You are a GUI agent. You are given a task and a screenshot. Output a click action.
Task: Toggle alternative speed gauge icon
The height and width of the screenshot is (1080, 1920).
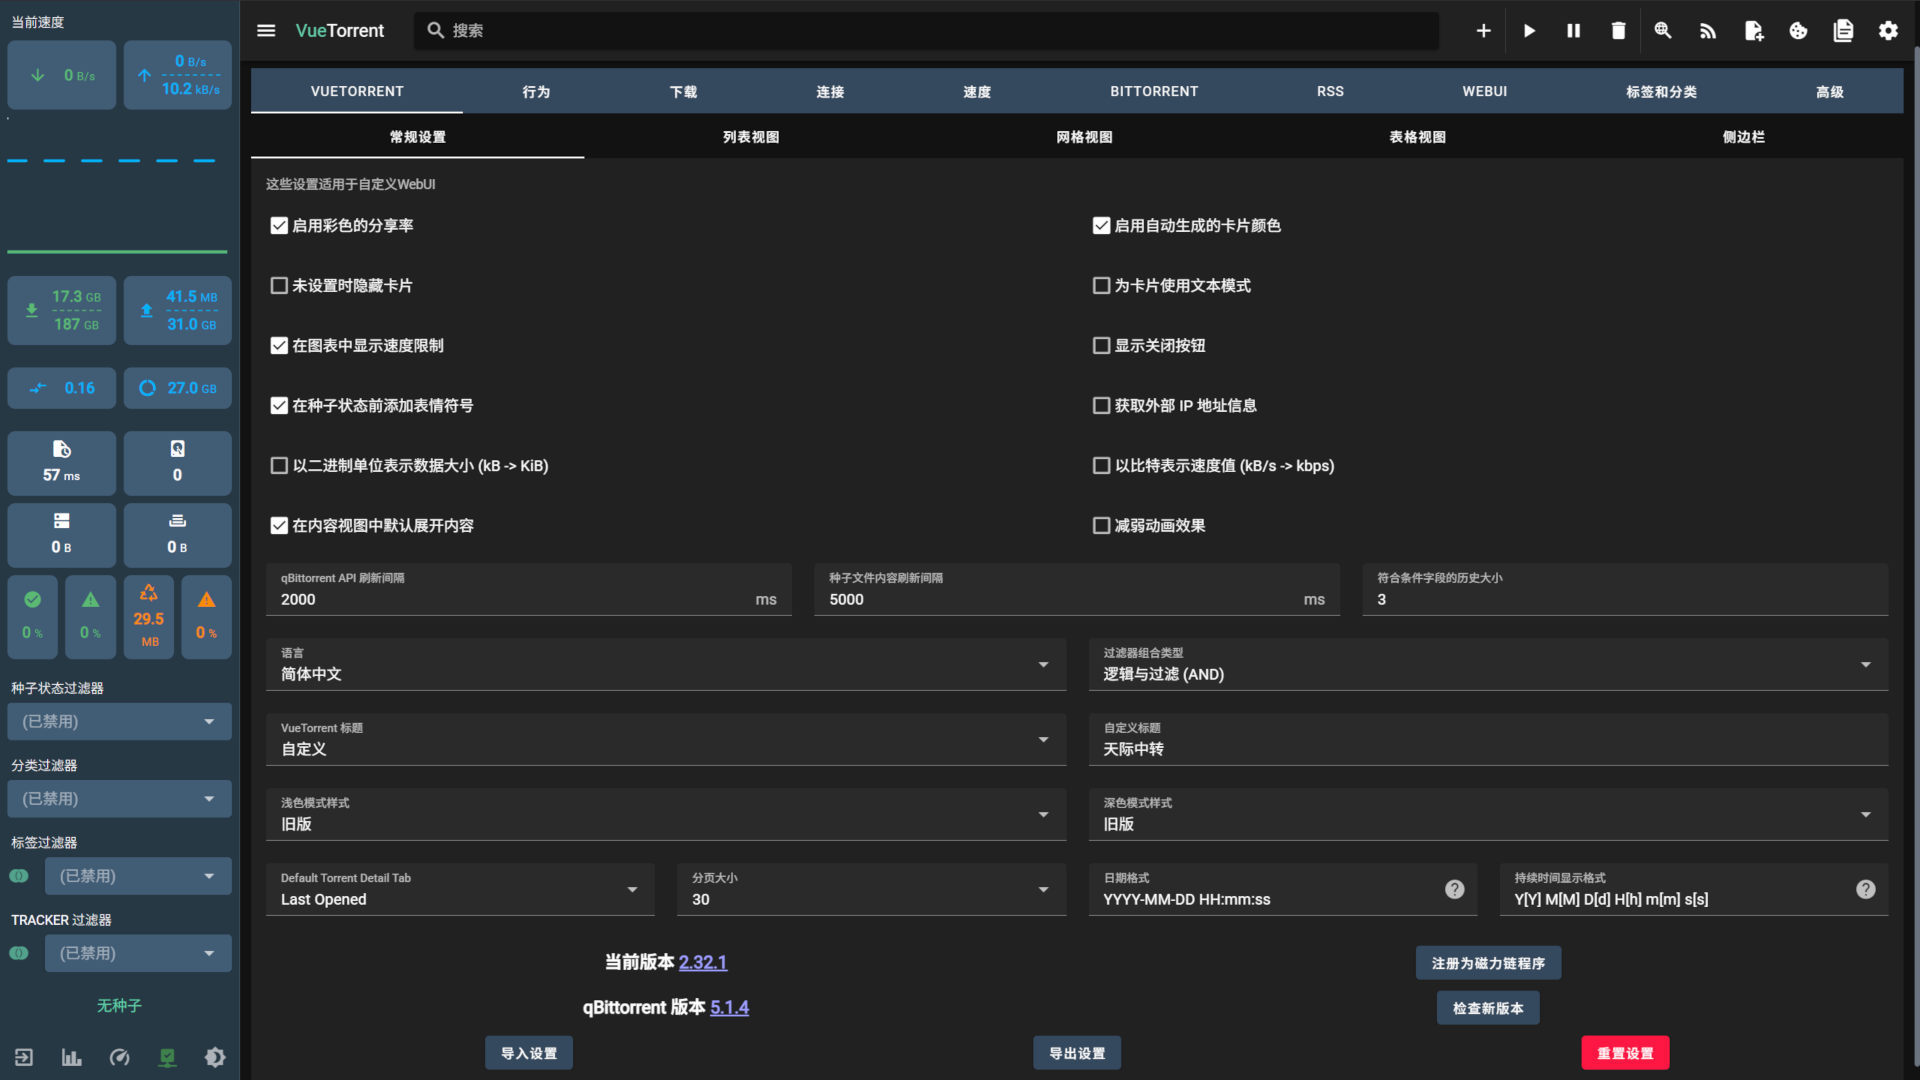120,1057
